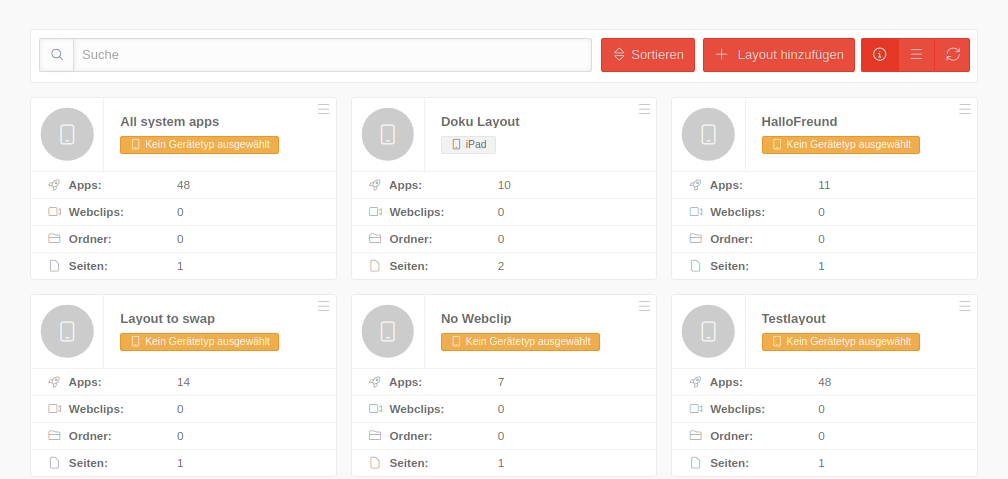
Task: Refresh the layouts list with the reload icon
Action: 952,55
